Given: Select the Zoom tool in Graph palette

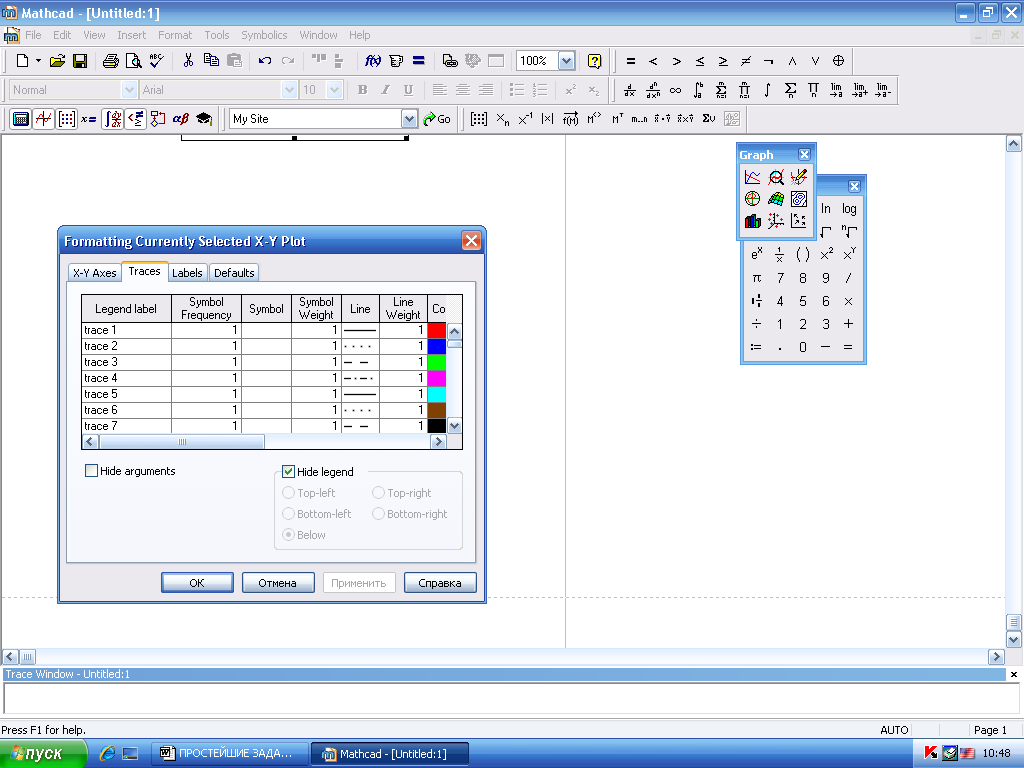Looking at the screenshot, I should coord(775,177).
